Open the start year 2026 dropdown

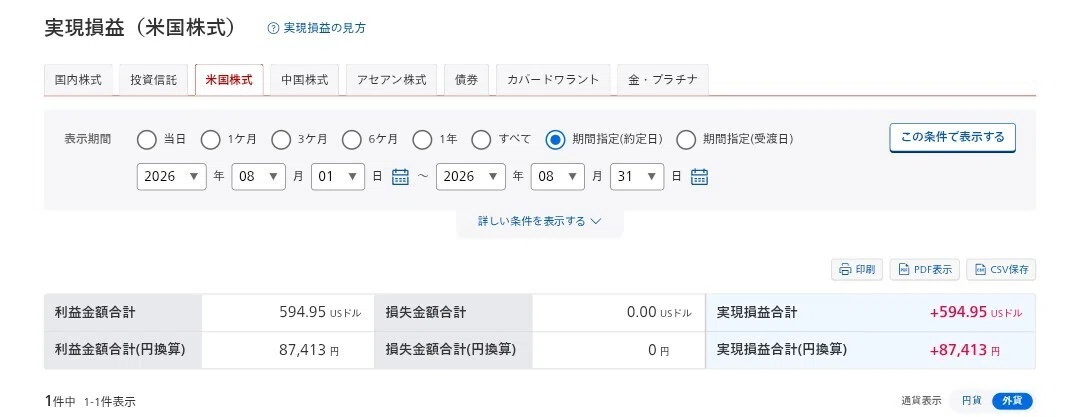pyautogui.click(x=172, y=176)
